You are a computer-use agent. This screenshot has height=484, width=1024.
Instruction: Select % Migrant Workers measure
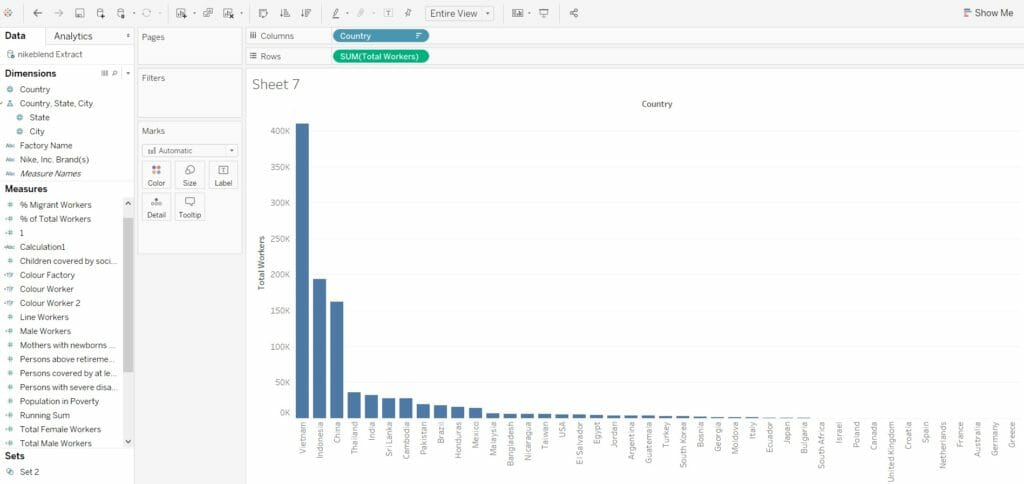pyautogui.click(x=56, y=205)
